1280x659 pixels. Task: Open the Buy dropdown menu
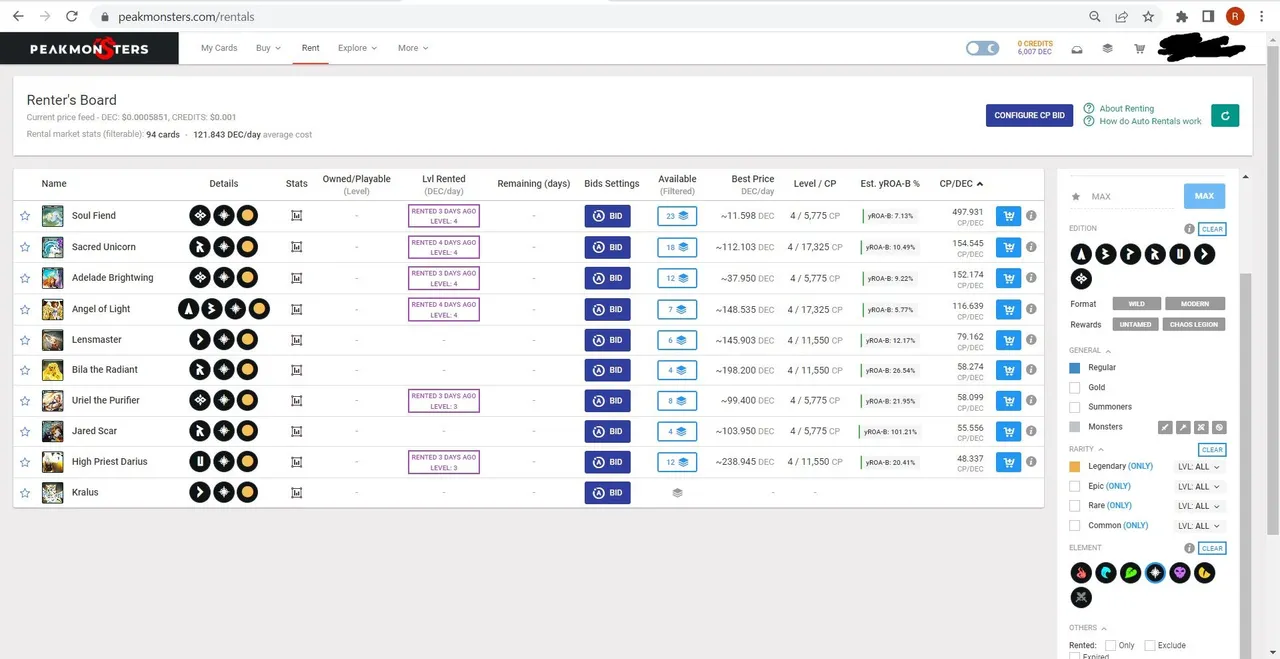pos(268,48)
